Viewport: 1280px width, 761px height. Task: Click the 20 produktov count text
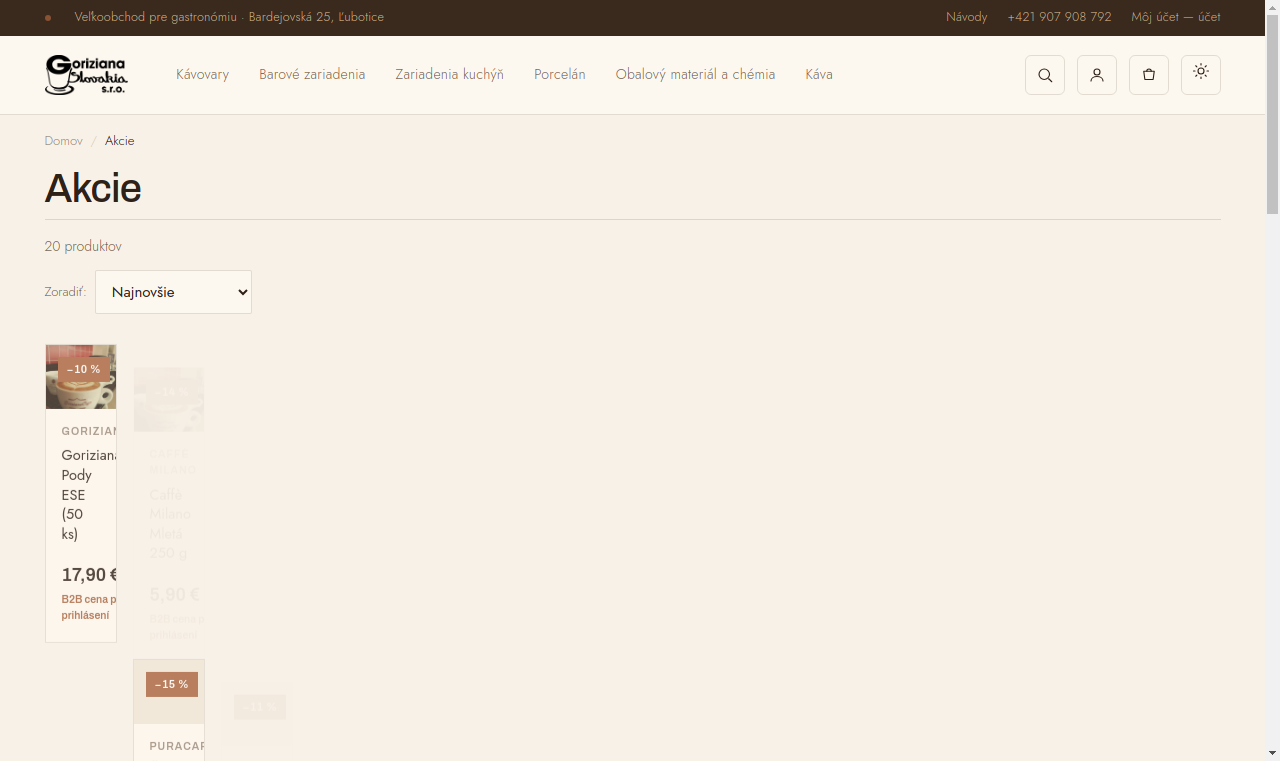point(83,246)
